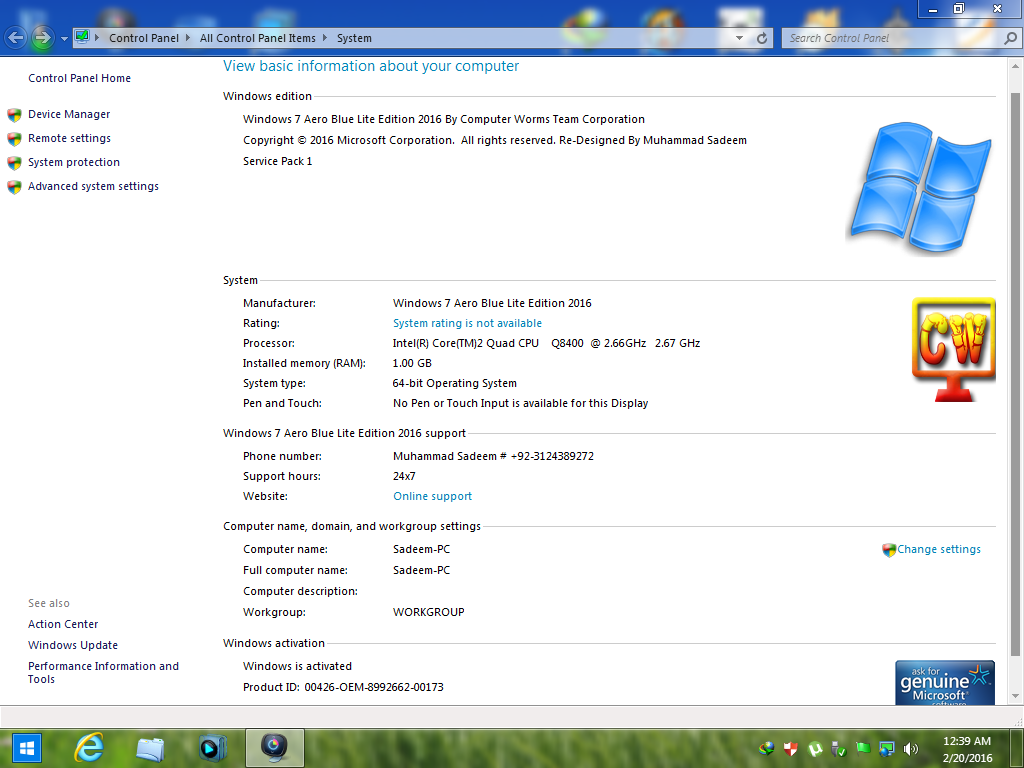Screen dimensions: 1024x768
Task: Click the computer name Sadeem-PC value
Action: click(421, 549)
